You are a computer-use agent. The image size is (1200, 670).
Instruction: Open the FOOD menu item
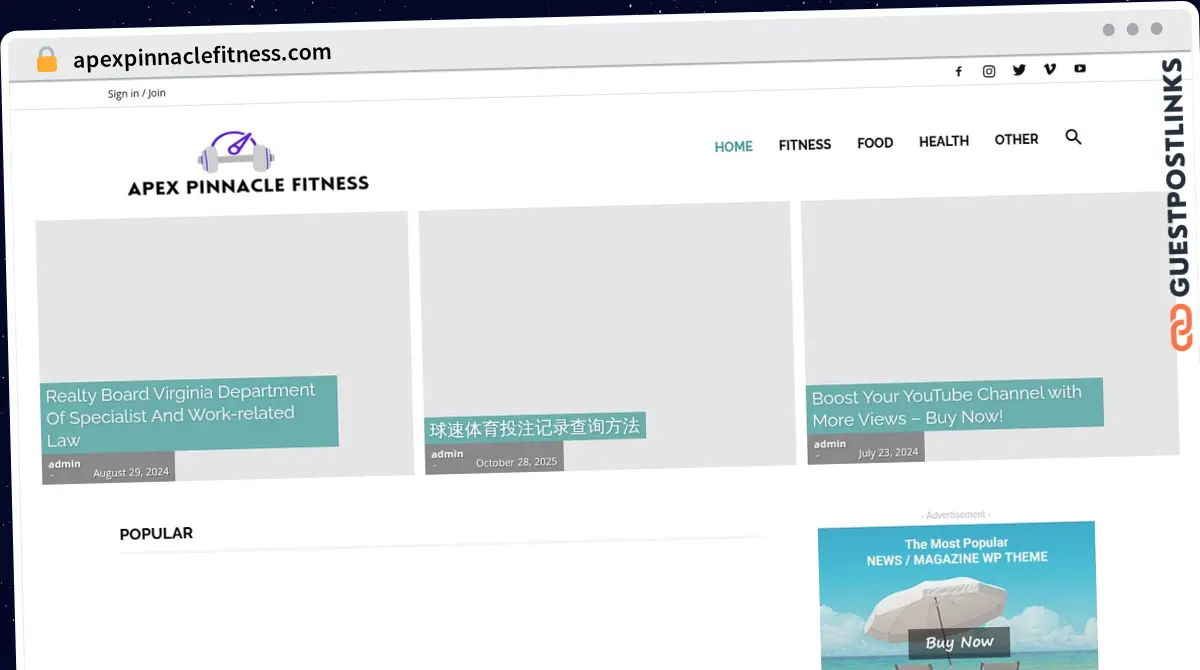pyautogui.click(x=875, y=143)
